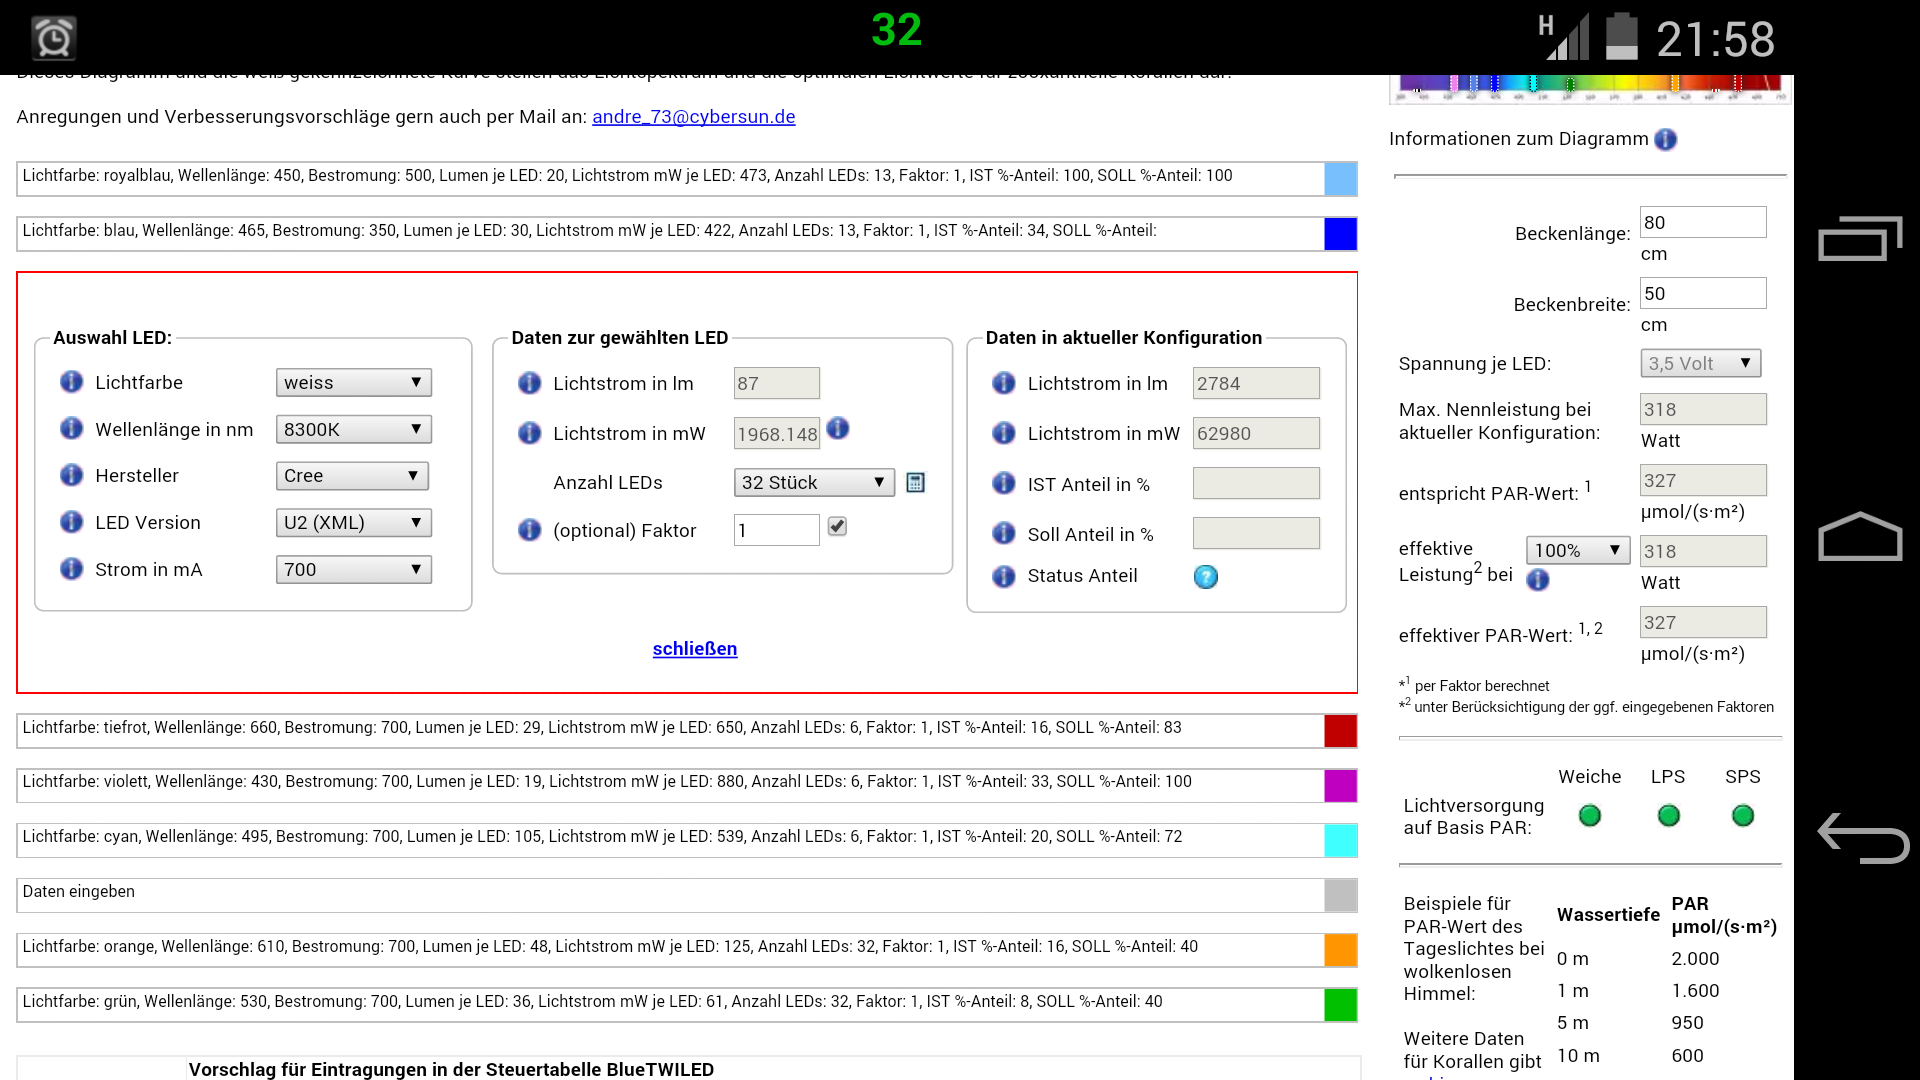
Task: Open the Spannung je LED dropdown
Action: point(1700,364)
